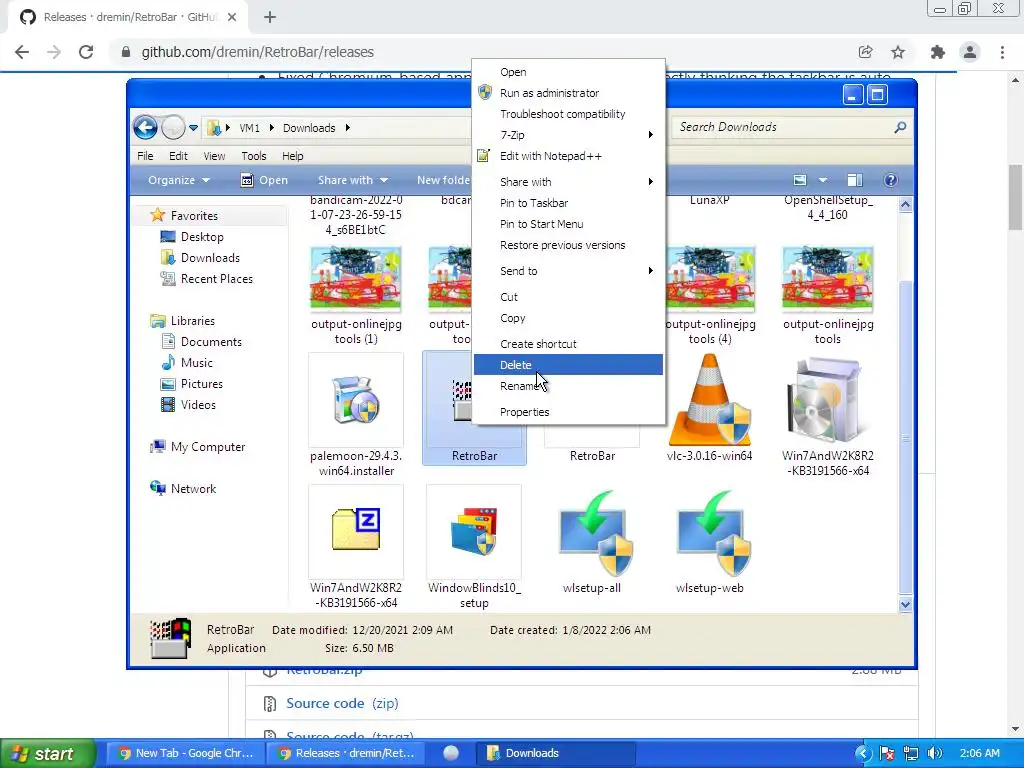
Task: Choose Create shortcut in context menu
Action: point(568,344)
